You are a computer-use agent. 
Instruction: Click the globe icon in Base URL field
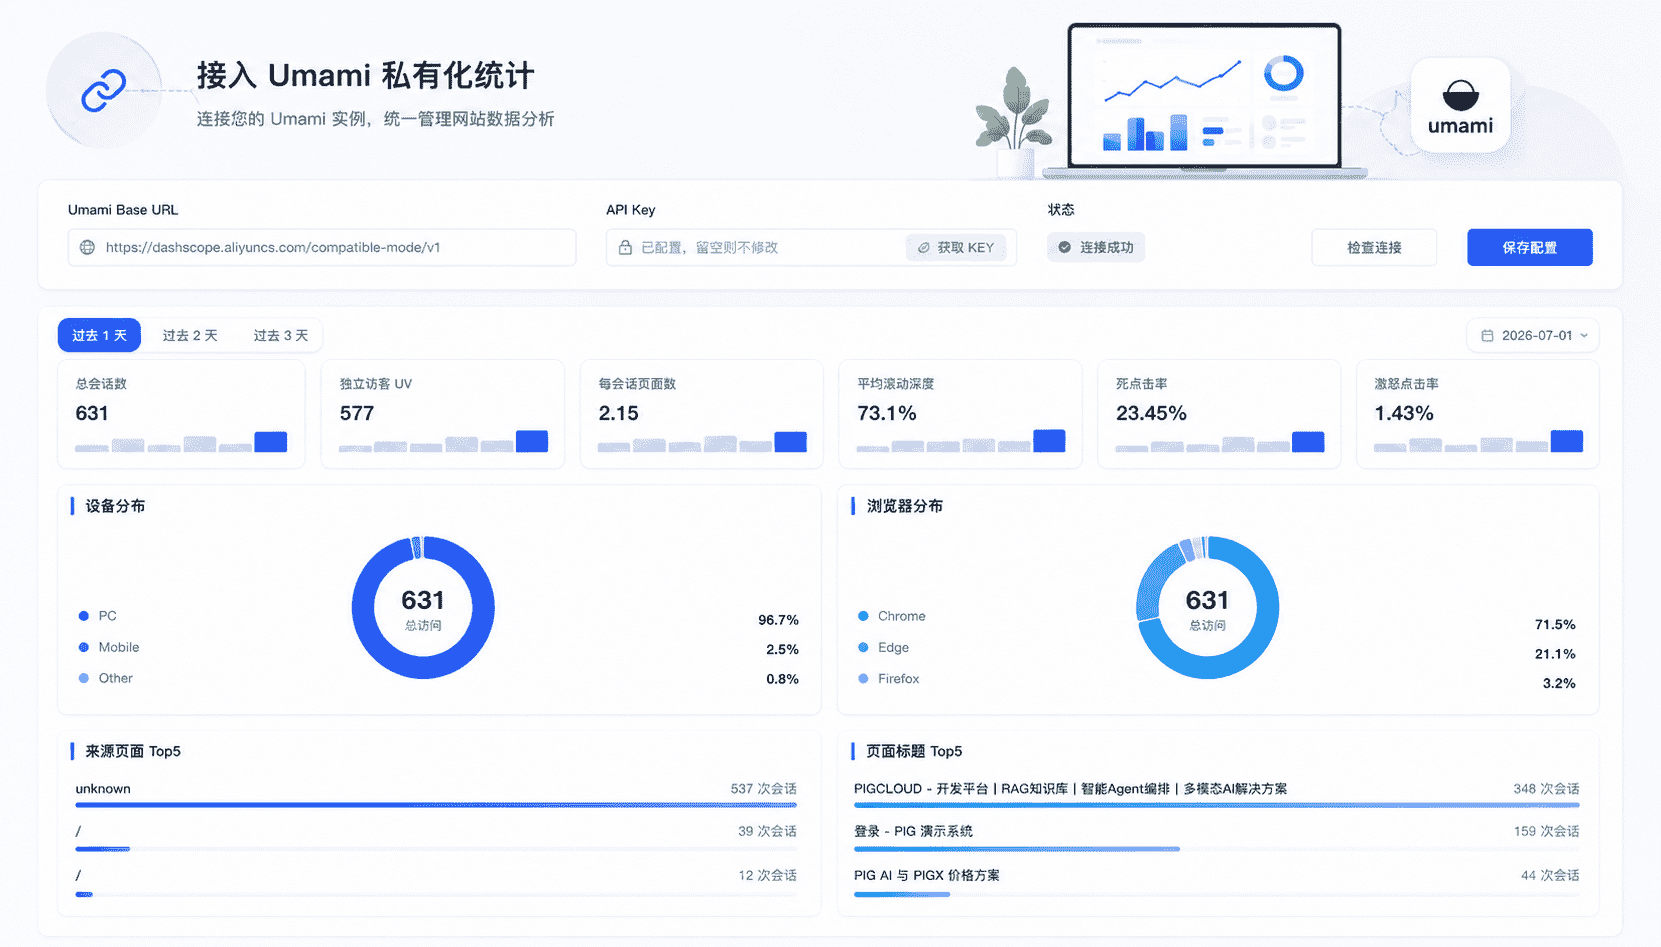point(88,247)
